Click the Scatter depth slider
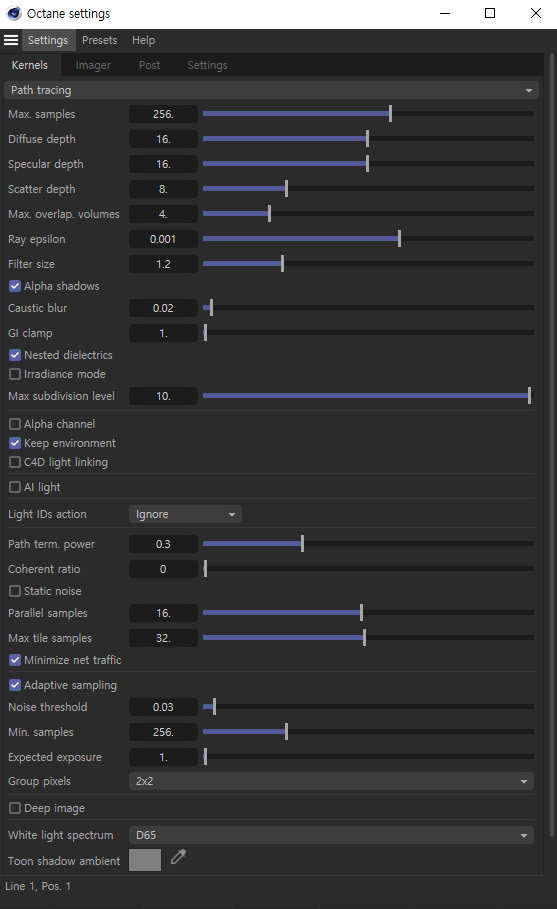This screenshot has width=557, height=909. 368,188
